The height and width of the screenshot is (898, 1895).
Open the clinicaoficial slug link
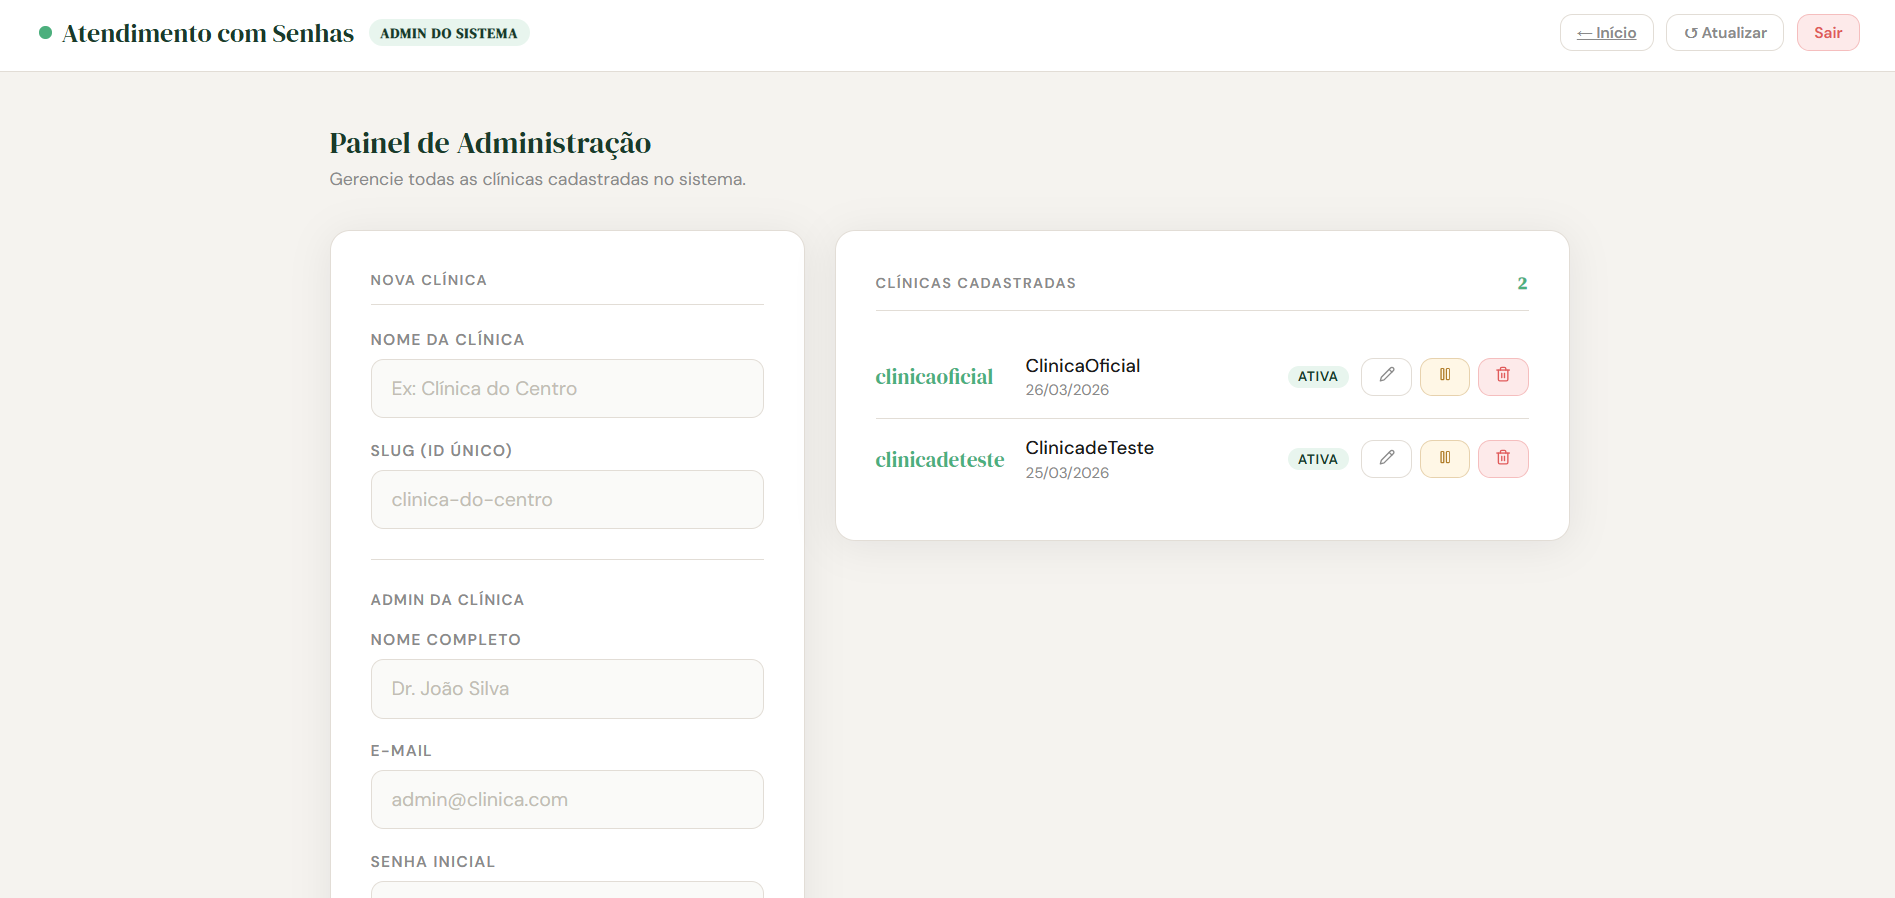click(x=934, y=377)
